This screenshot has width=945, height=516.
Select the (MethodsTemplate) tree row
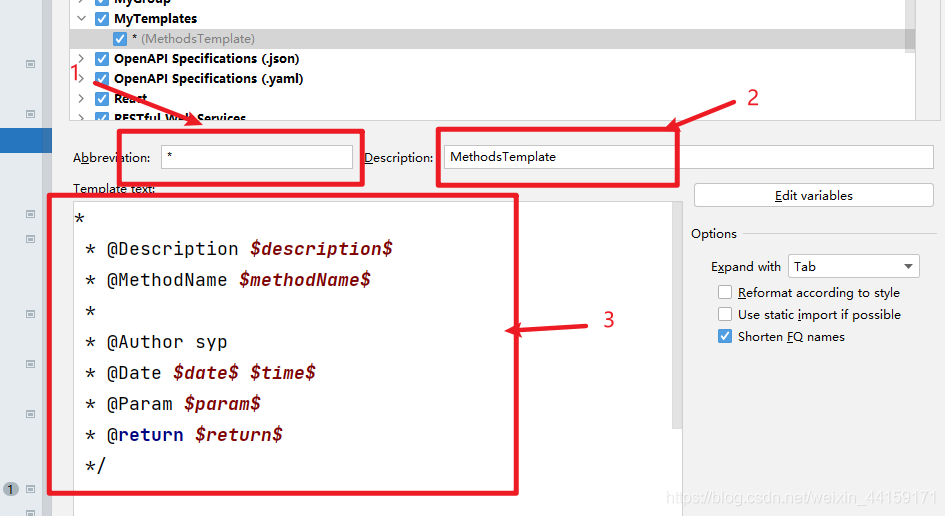(492, 39)
